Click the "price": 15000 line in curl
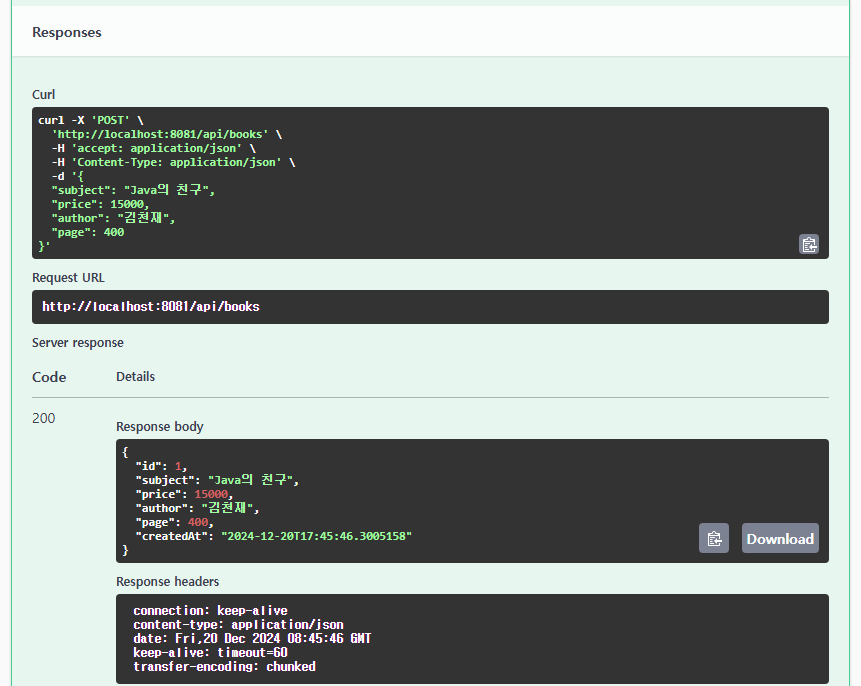 [100, 204]
